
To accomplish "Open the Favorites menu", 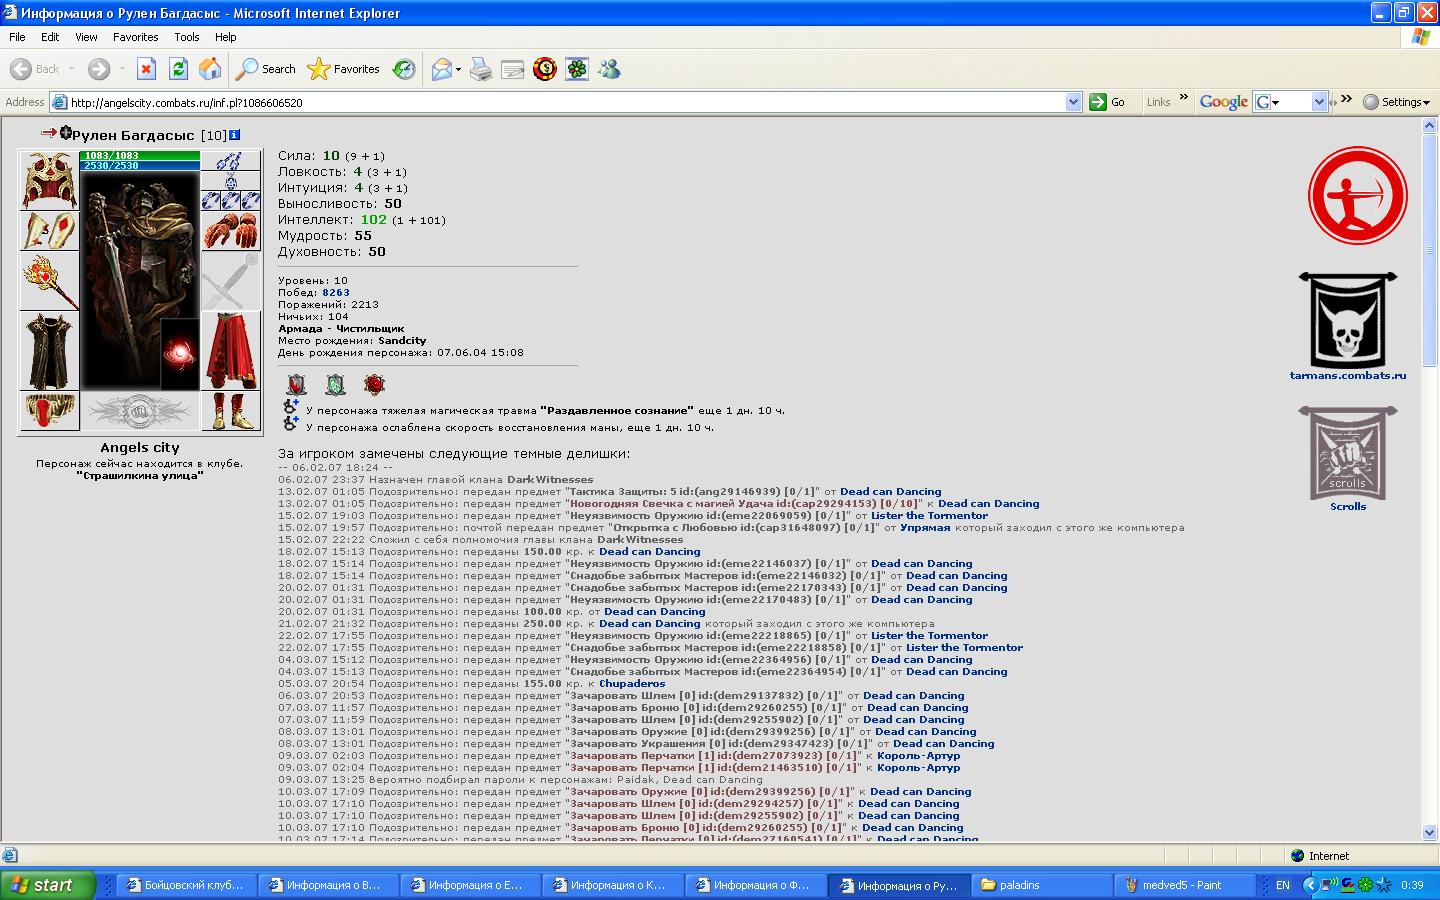I will (x=135, y=37).
